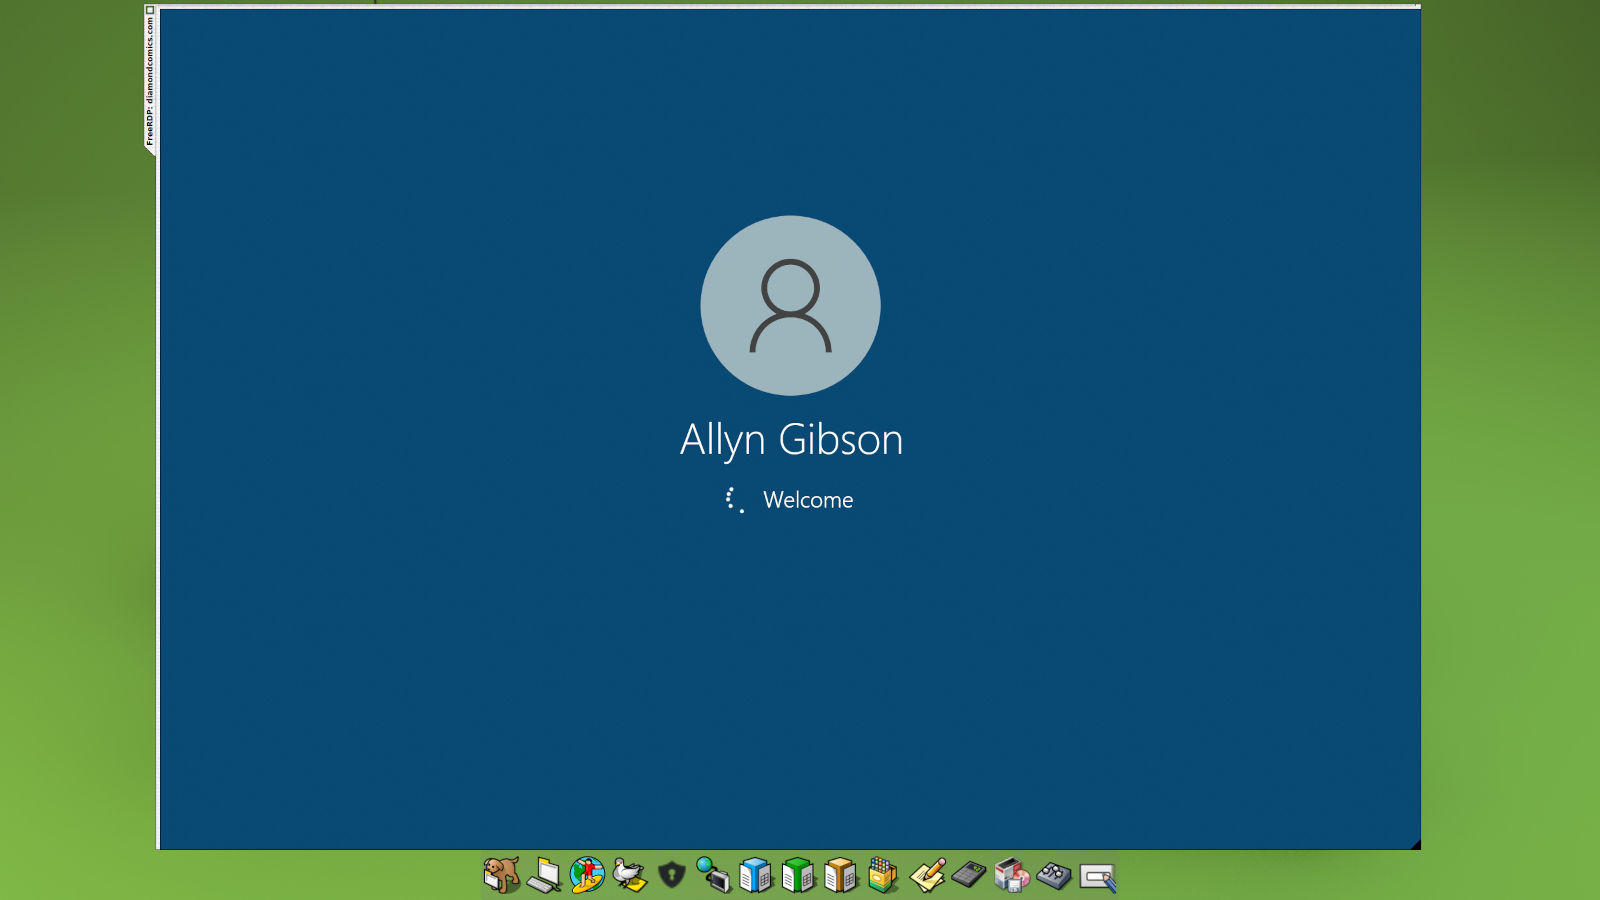Open the crayon box icon in dock
The image size is (1600, 900).
pos(883,875)
